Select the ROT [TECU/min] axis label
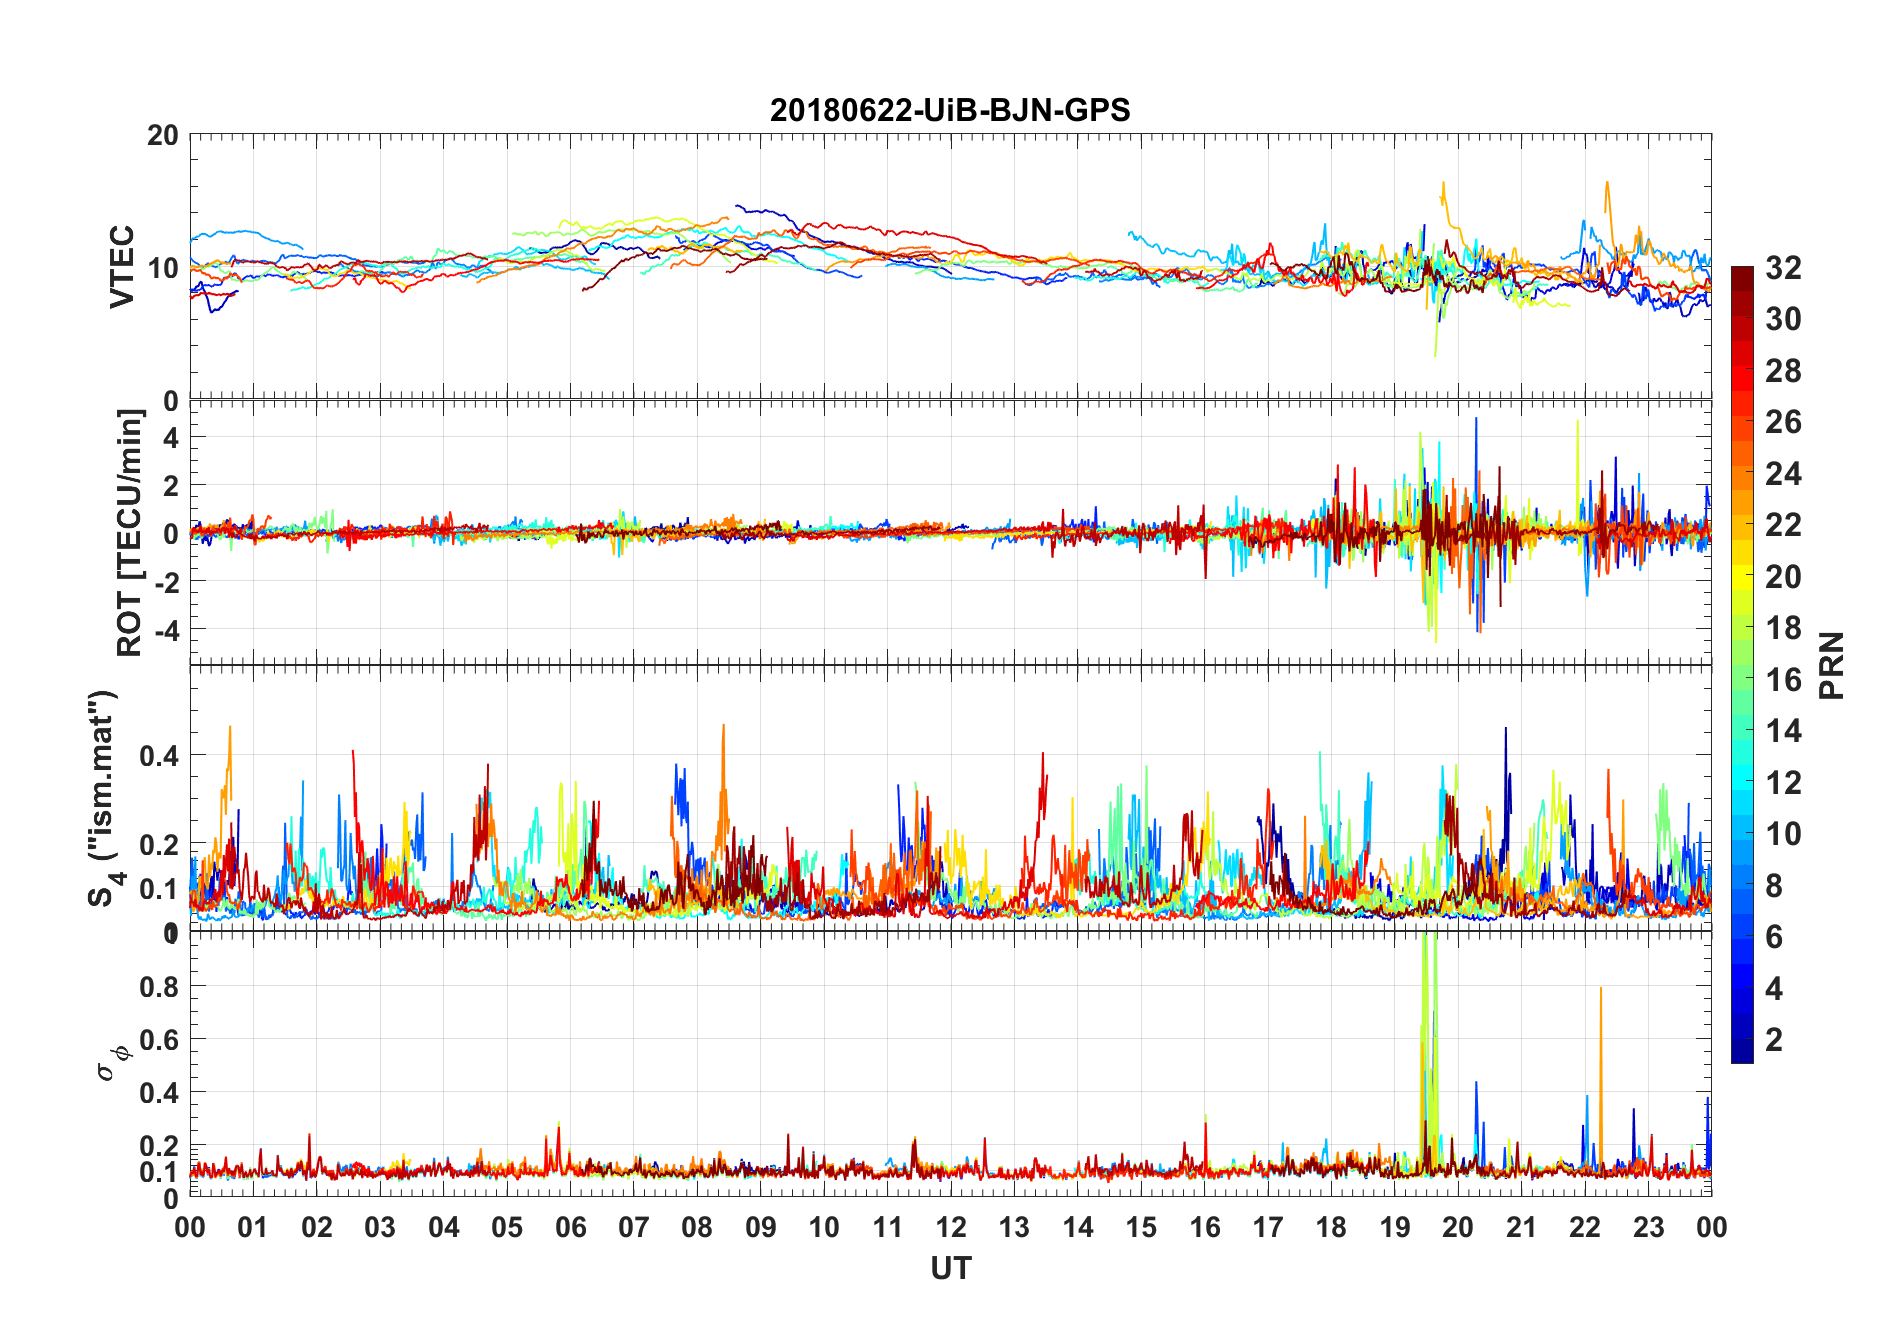Viewport: 1902px width, 1330px height. point(129,532)
